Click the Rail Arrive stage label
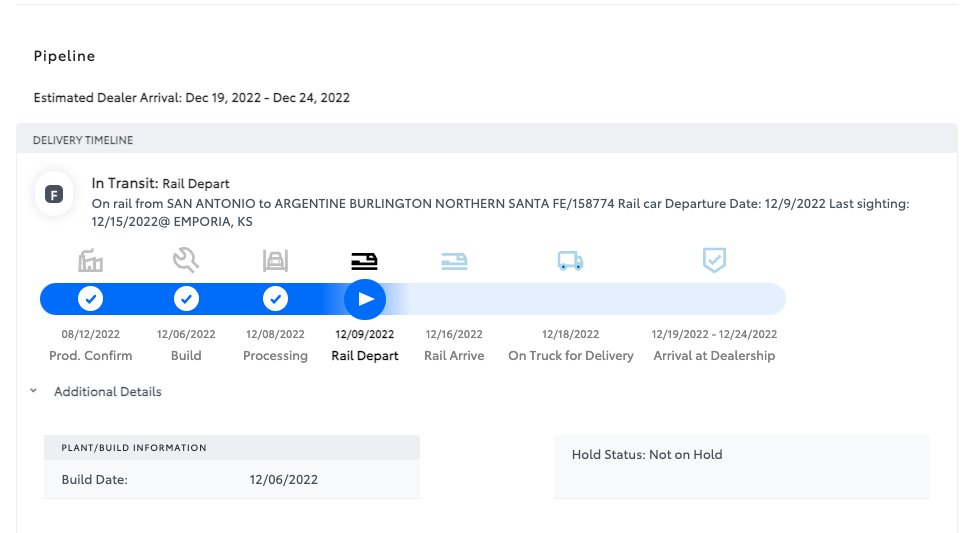The image size is (968, 533). point(454,356)
